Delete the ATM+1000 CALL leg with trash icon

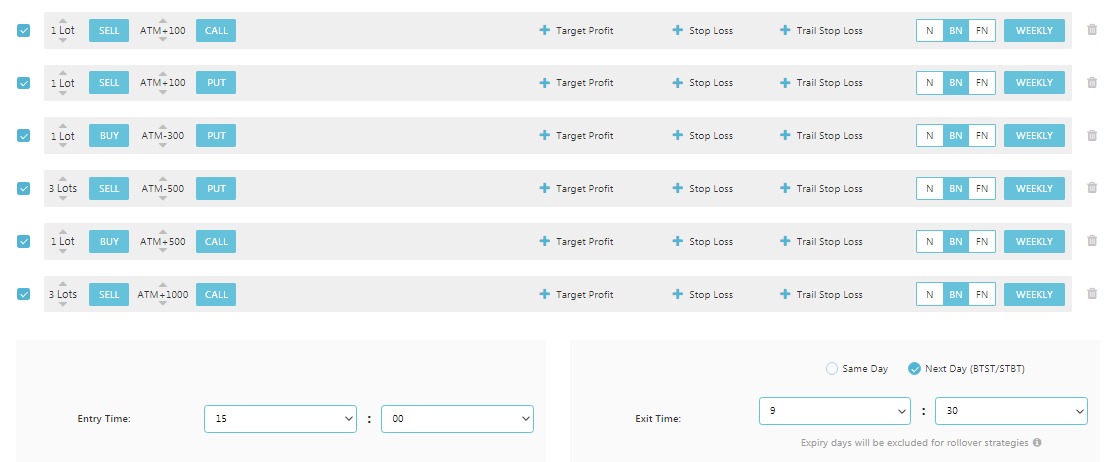1092,293
